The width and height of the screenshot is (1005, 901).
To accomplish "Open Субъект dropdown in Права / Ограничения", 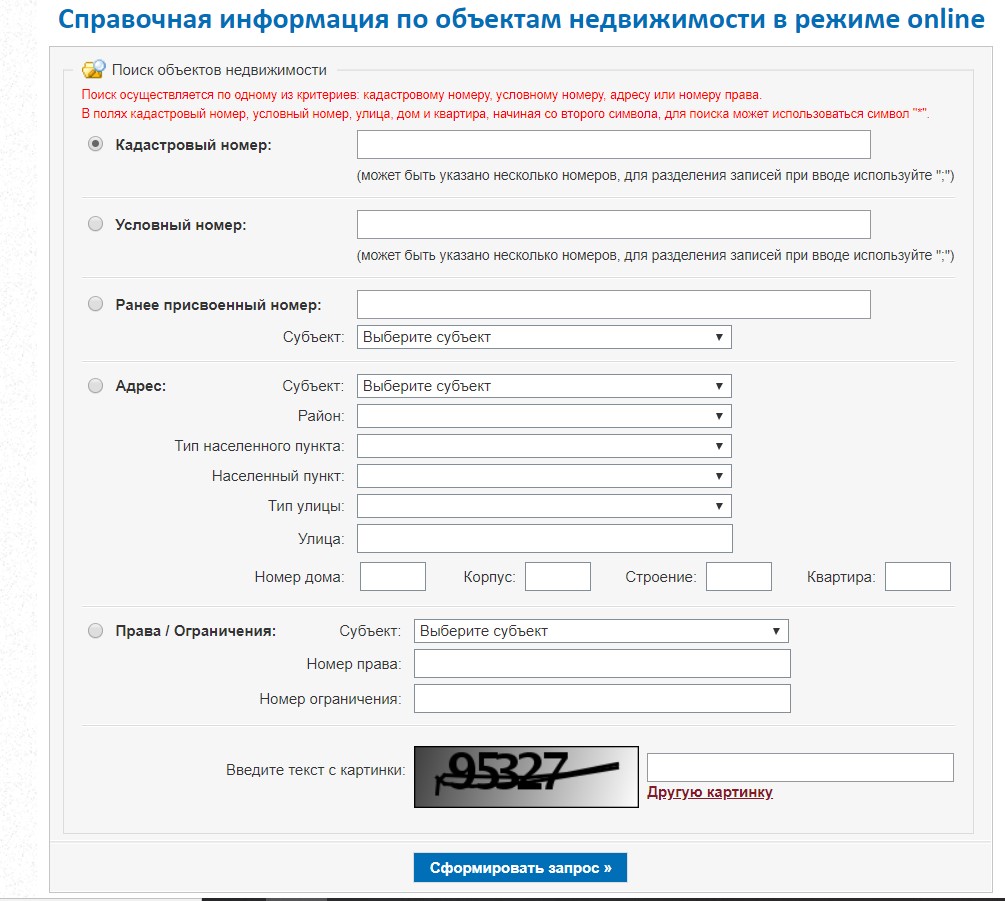I will (x=601, y=631).
